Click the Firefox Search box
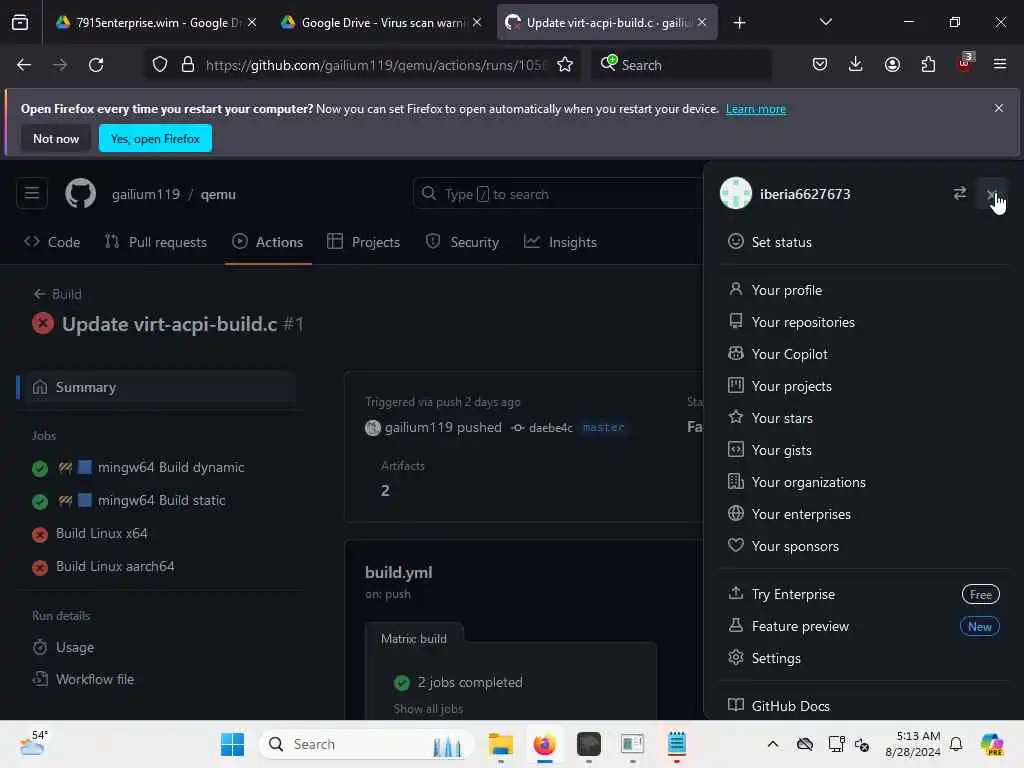This screenshot has height=768, width=1024. (681, 65)
